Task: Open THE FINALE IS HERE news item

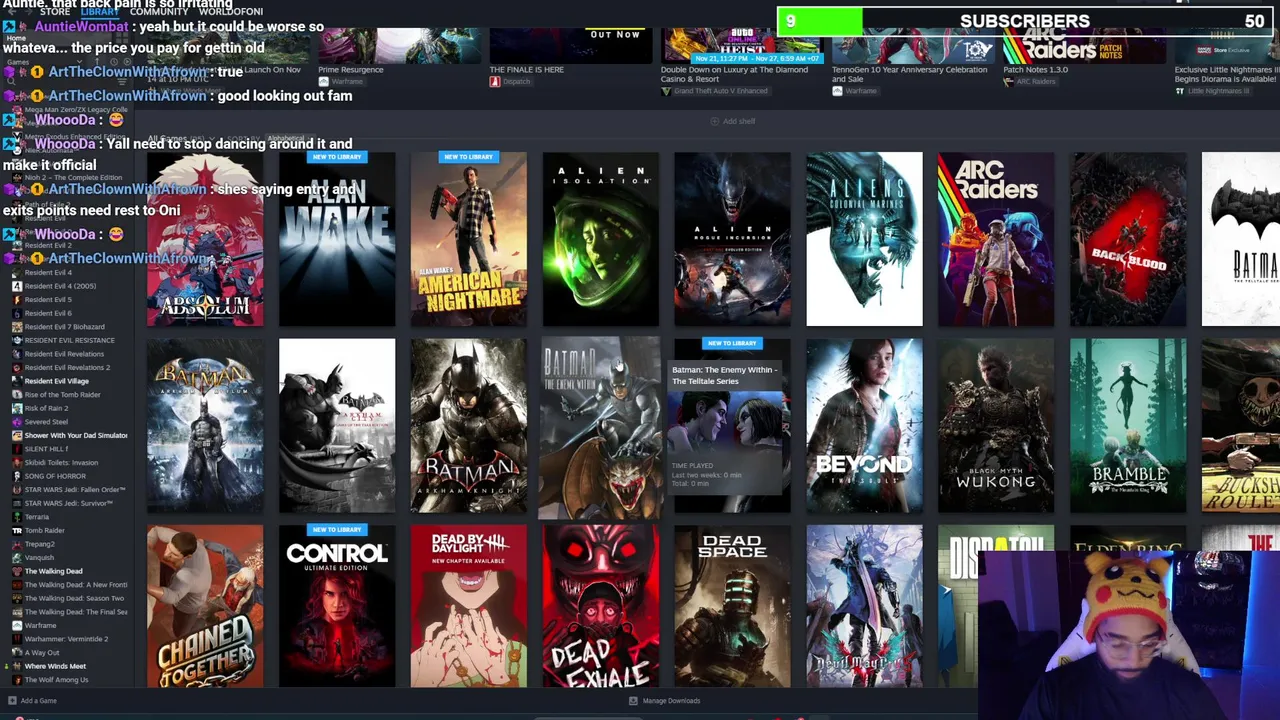Action: coord(526,70)
